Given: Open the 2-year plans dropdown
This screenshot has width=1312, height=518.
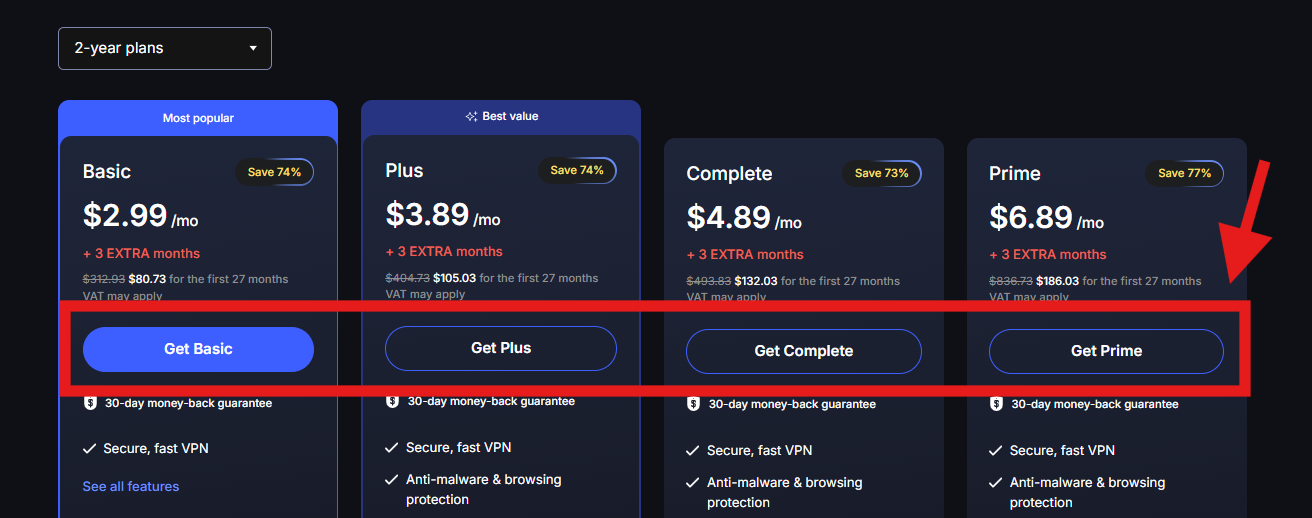Looking at the screenshot, I should [x=165, y=48].
